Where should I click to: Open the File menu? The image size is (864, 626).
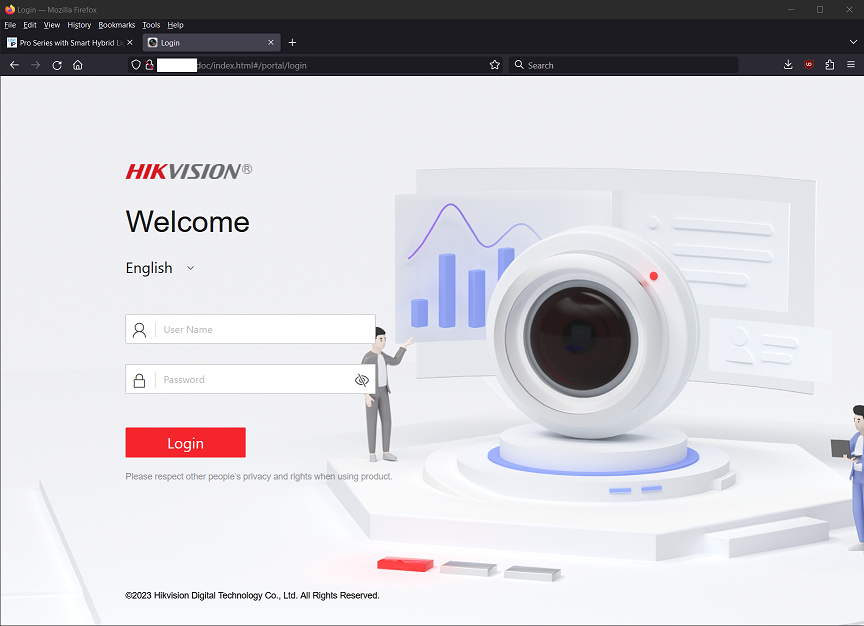10,25
